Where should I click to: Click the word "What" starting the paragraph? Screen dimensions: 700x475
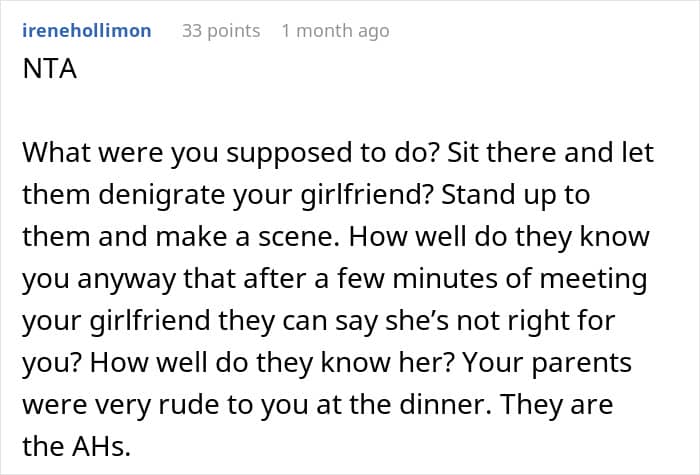(54, 153)
